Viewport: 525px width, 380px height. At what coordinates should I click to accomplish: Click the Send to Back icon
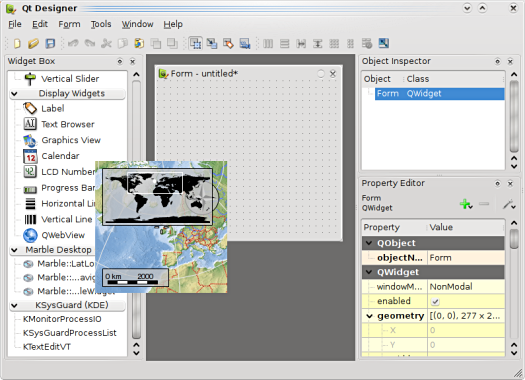[156, 44]
